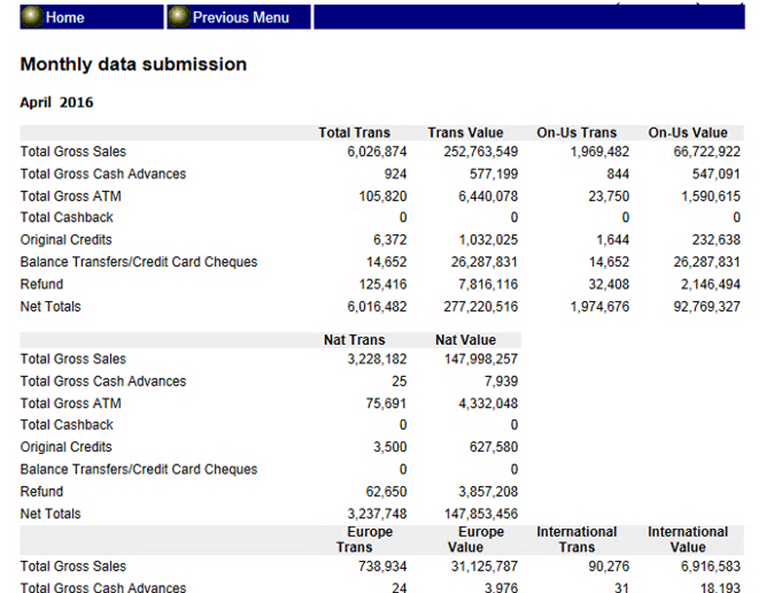Select the On-Us Value column header
The width and height of the screenshot is (766, 593).
(x=688, y=132)
